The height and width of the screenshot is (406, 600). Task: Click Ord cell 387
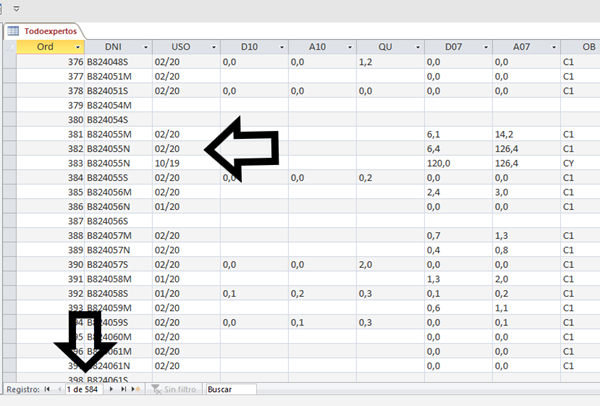point(51,221)
